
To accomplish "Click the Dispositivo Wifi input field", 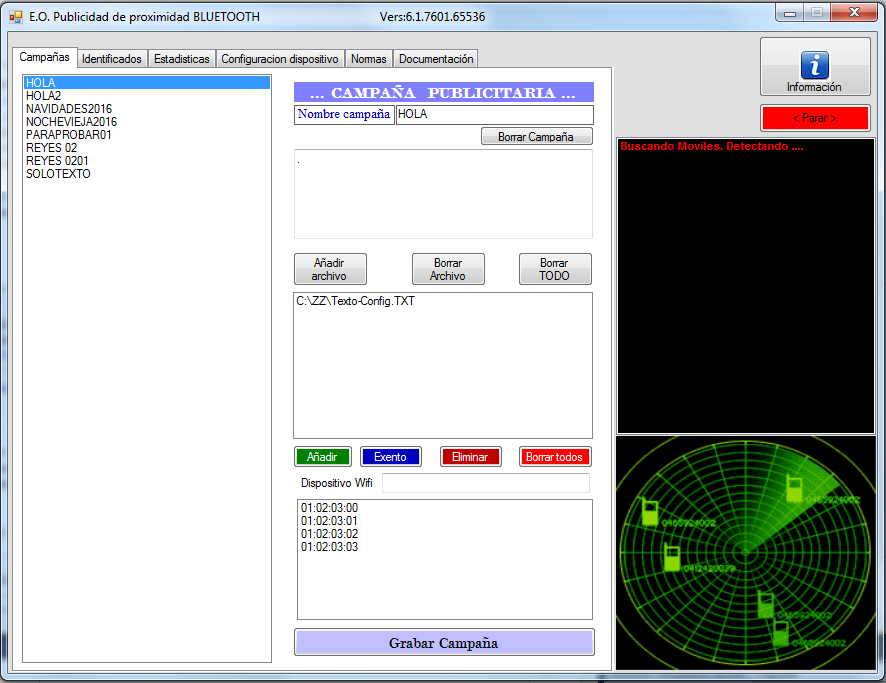I will [x=485, y=483].
